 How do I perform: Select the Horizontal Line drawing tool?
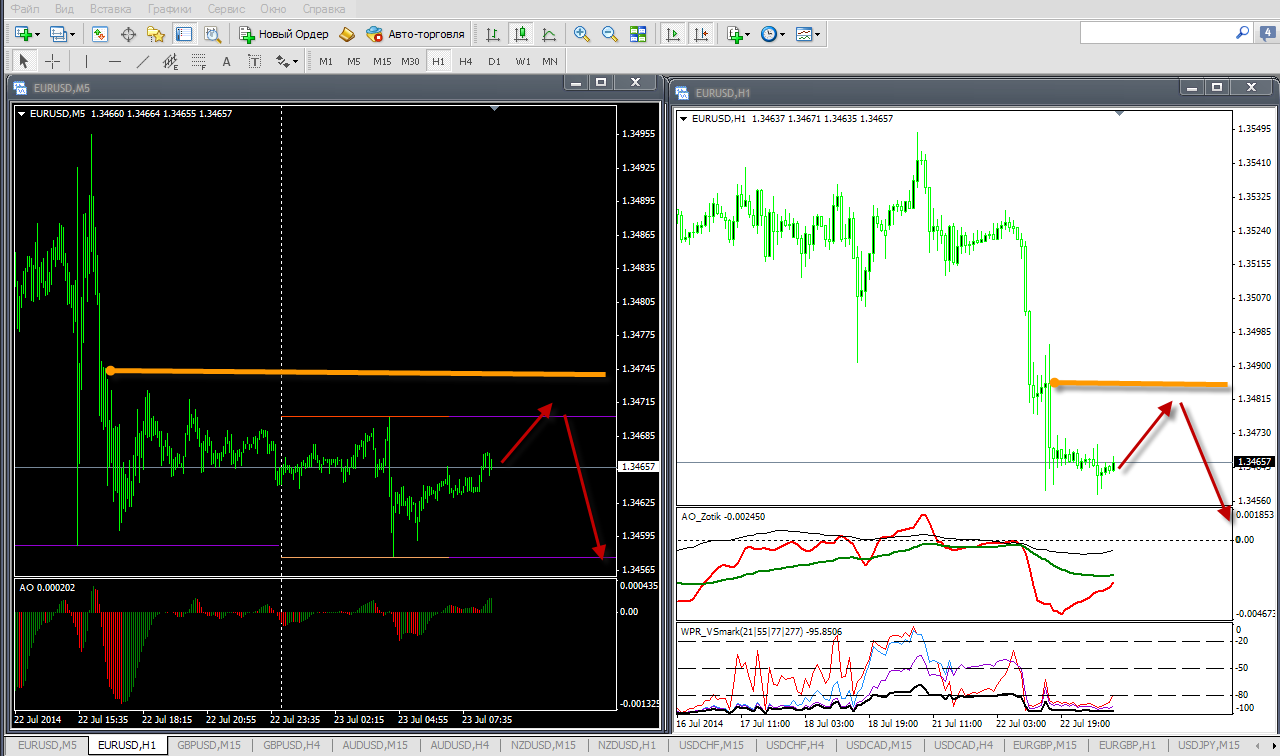115,61
